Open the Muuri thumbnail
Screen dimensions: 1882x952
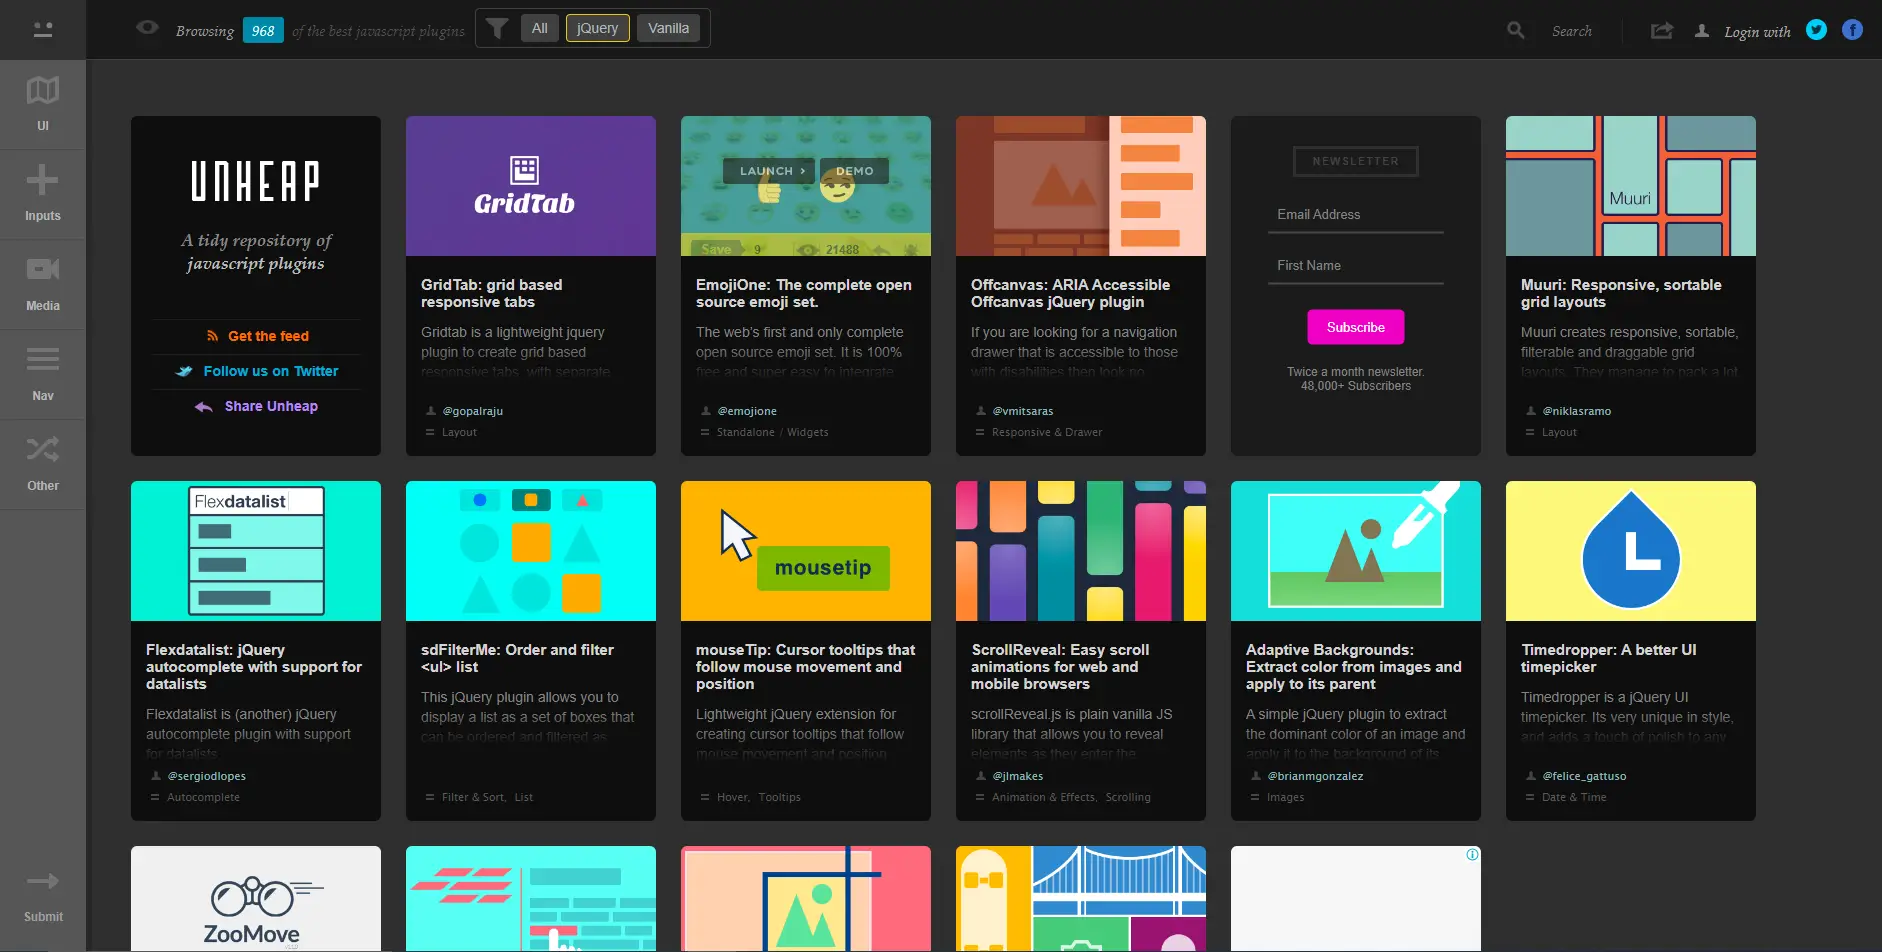1631,186
